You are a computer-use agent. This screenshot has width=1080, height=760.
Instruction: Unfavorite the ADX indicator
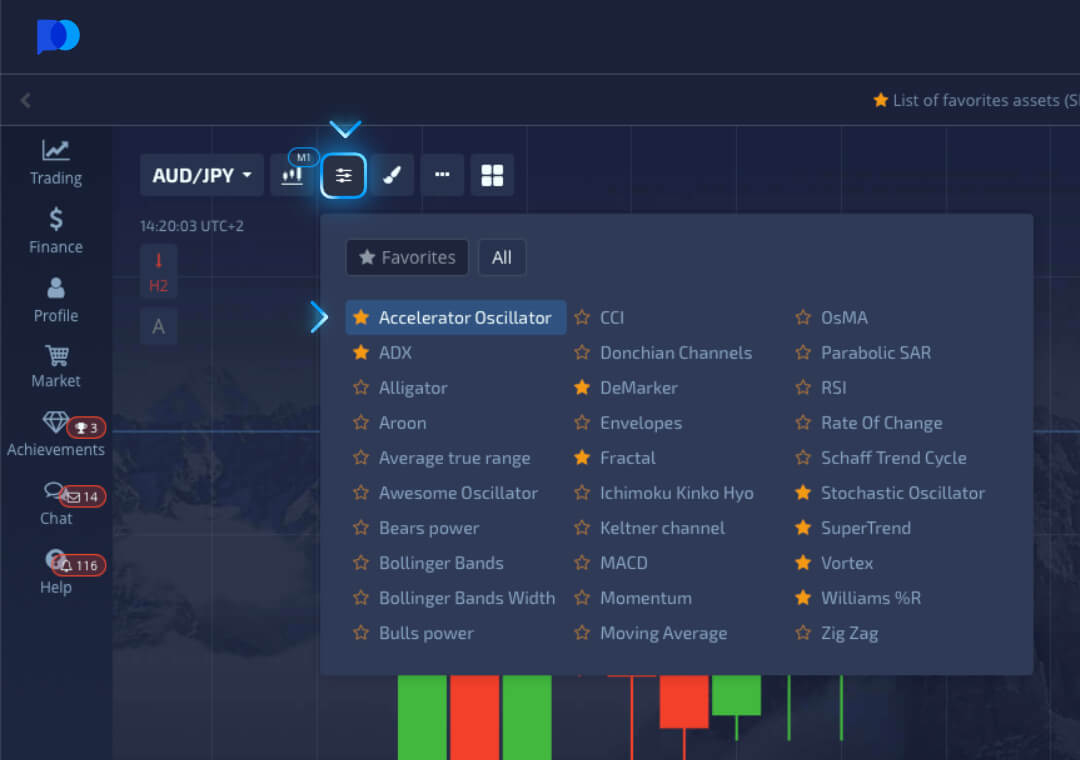360,352
